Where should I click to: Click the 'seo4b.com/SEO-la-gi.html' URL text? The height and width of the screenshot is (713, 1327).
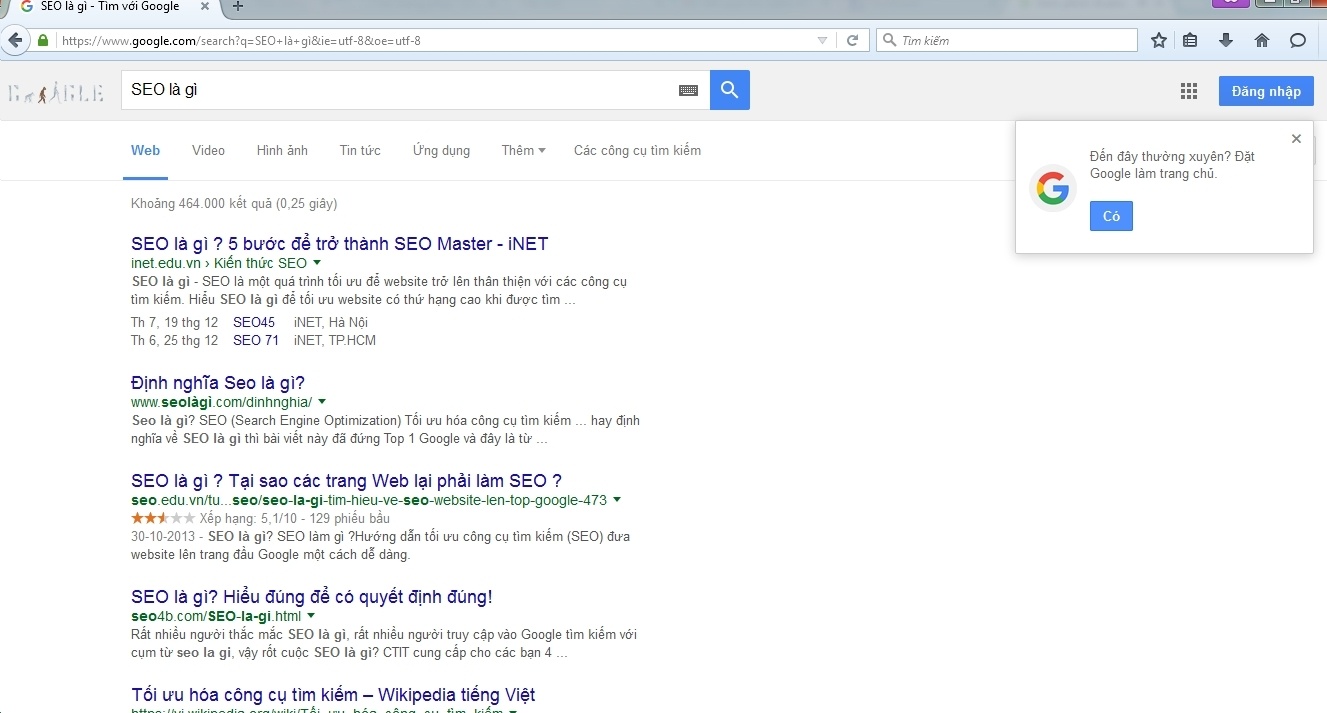point(216,616)
